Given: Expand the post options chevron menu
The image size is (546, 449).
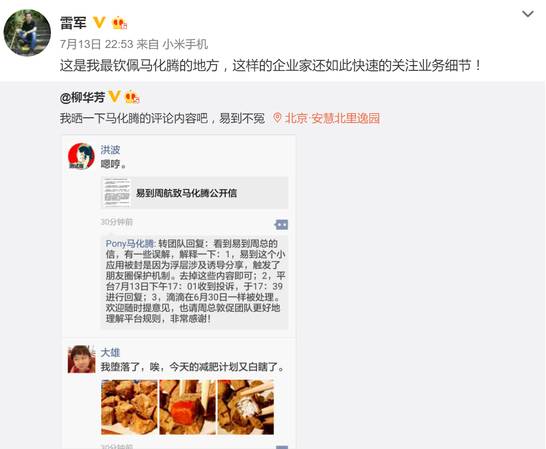Looking at the screenshot, I should 528,14.
